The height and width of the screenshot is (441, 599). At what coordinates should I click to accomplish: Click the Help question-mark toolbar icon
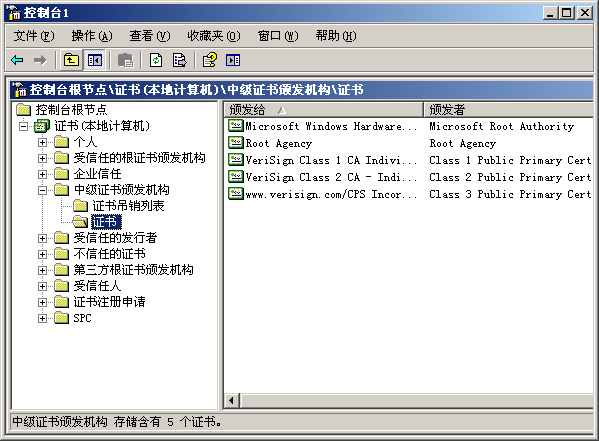point(209,60)
